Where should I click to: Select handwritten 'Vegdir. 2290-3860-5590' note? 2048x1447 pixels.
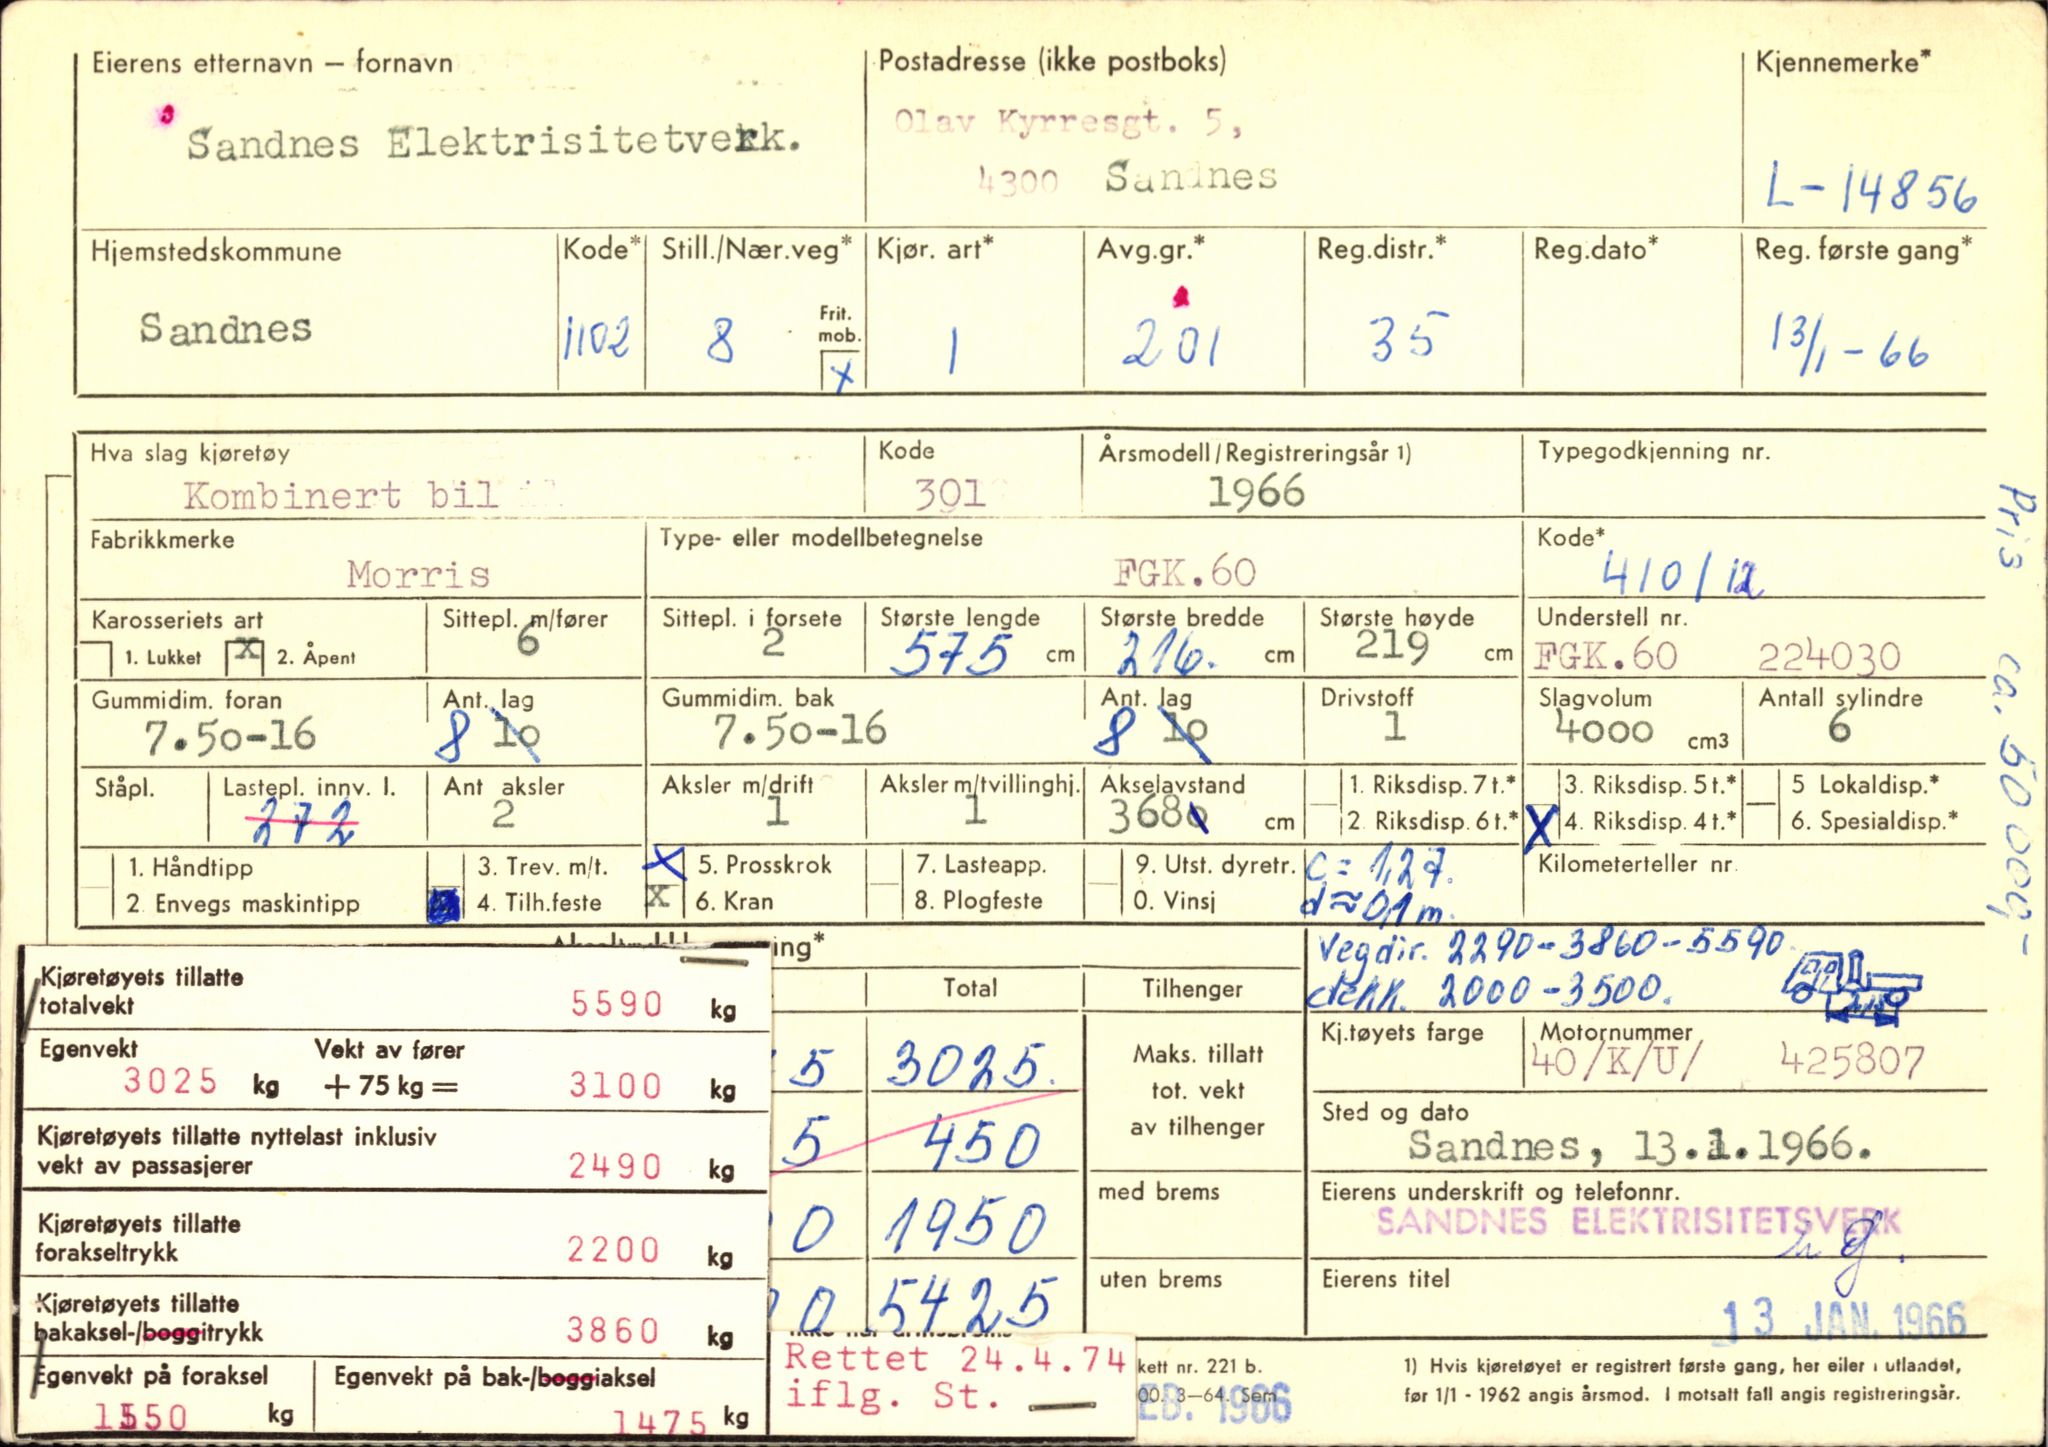click(1550, 946)
